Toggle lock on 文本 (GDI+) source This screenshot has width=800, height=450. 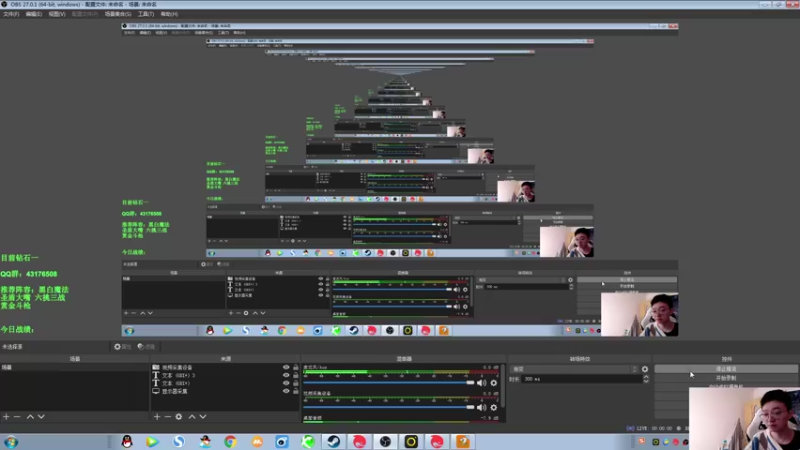[295, 383]
